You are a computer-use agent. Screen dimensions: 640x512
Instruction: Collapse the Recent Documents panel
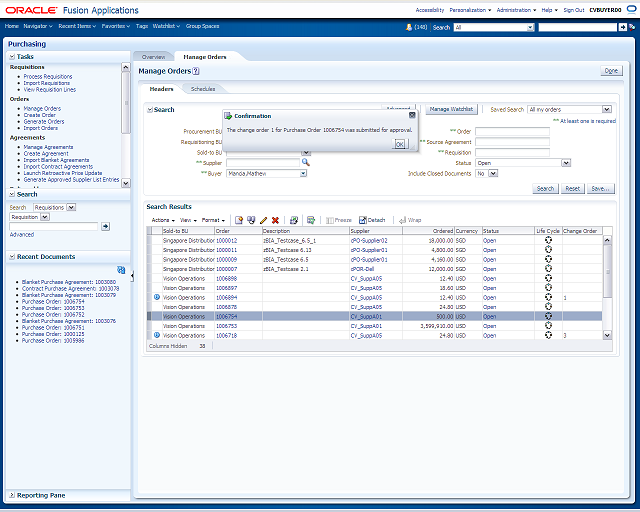[12, 257]
